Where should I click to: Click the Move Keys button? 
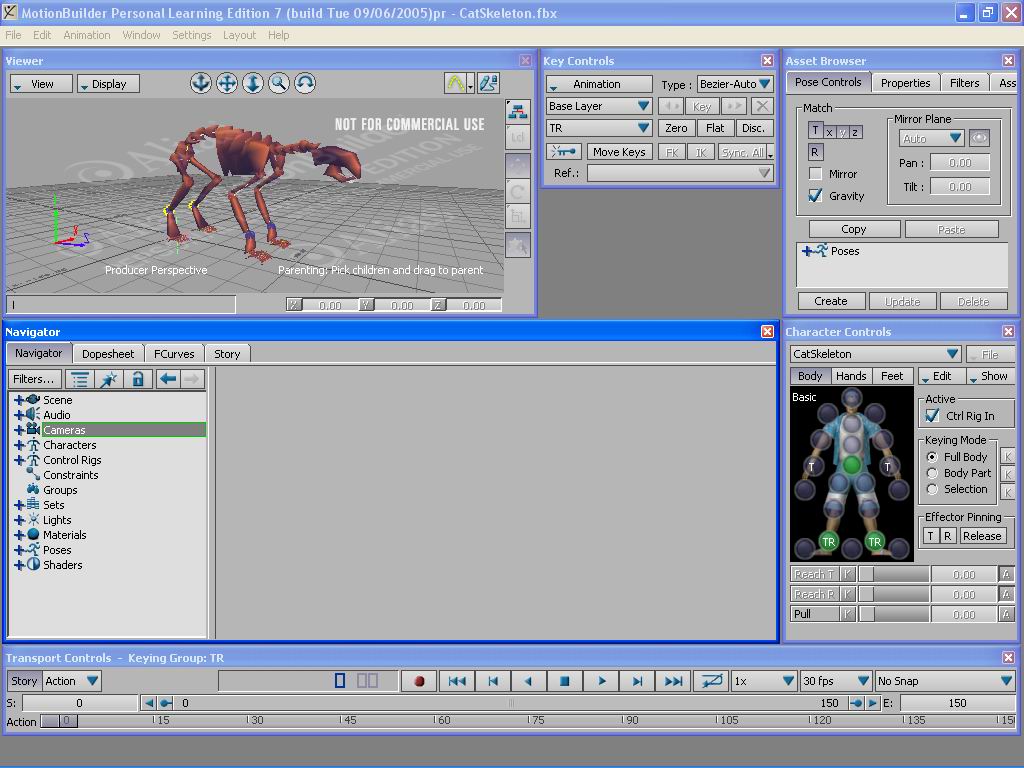click(x=619, y=152)
